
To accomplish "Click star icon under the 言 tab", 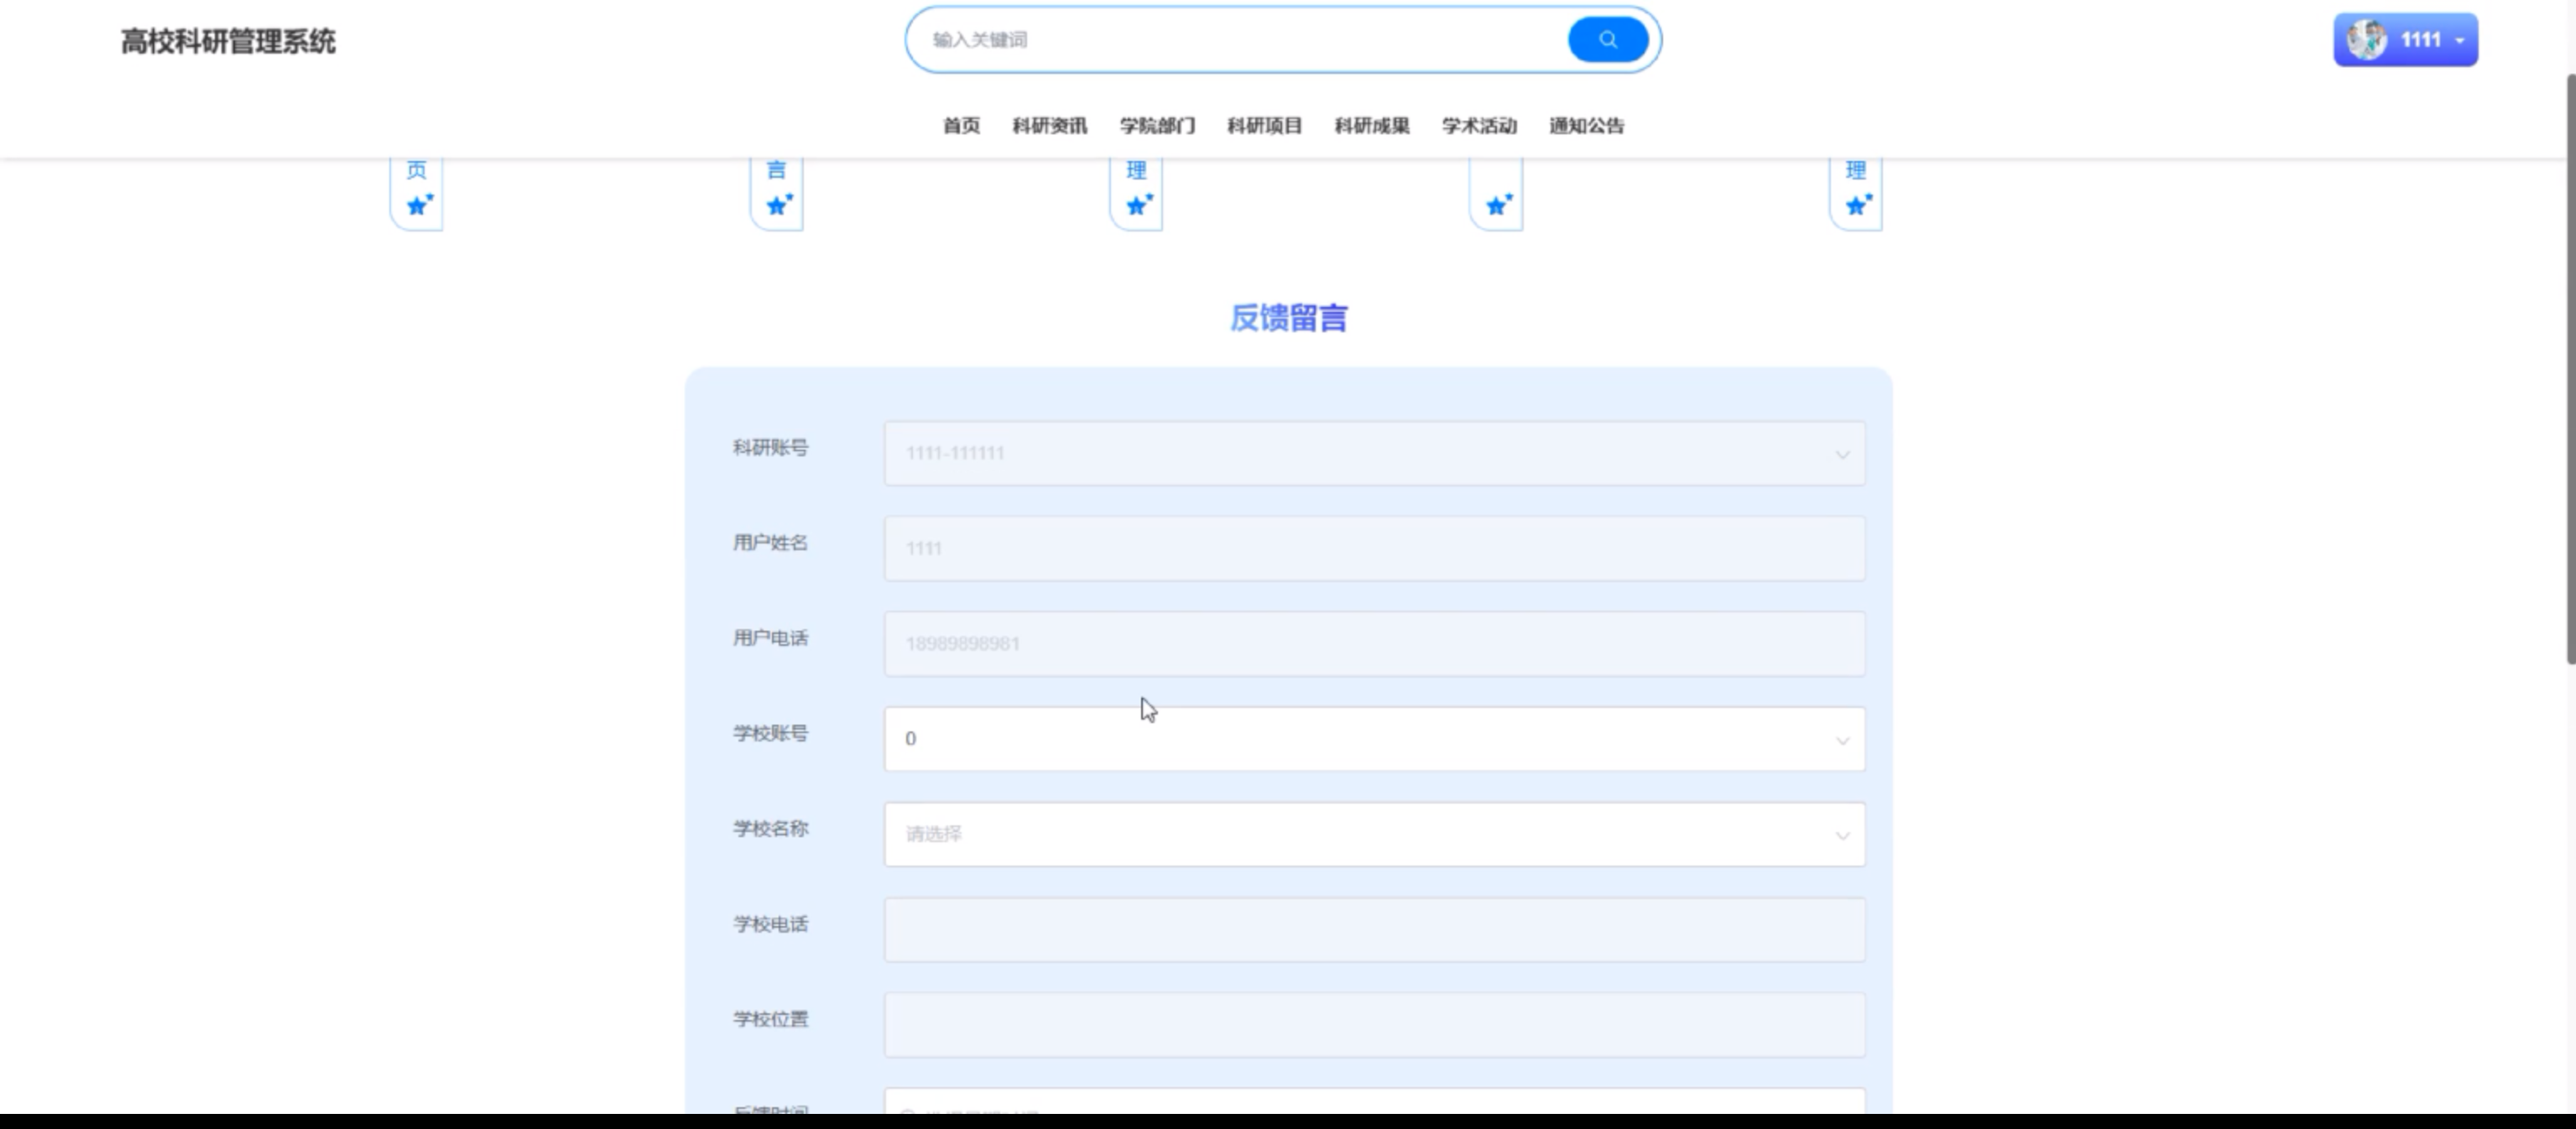I will (x=778, y=205).
